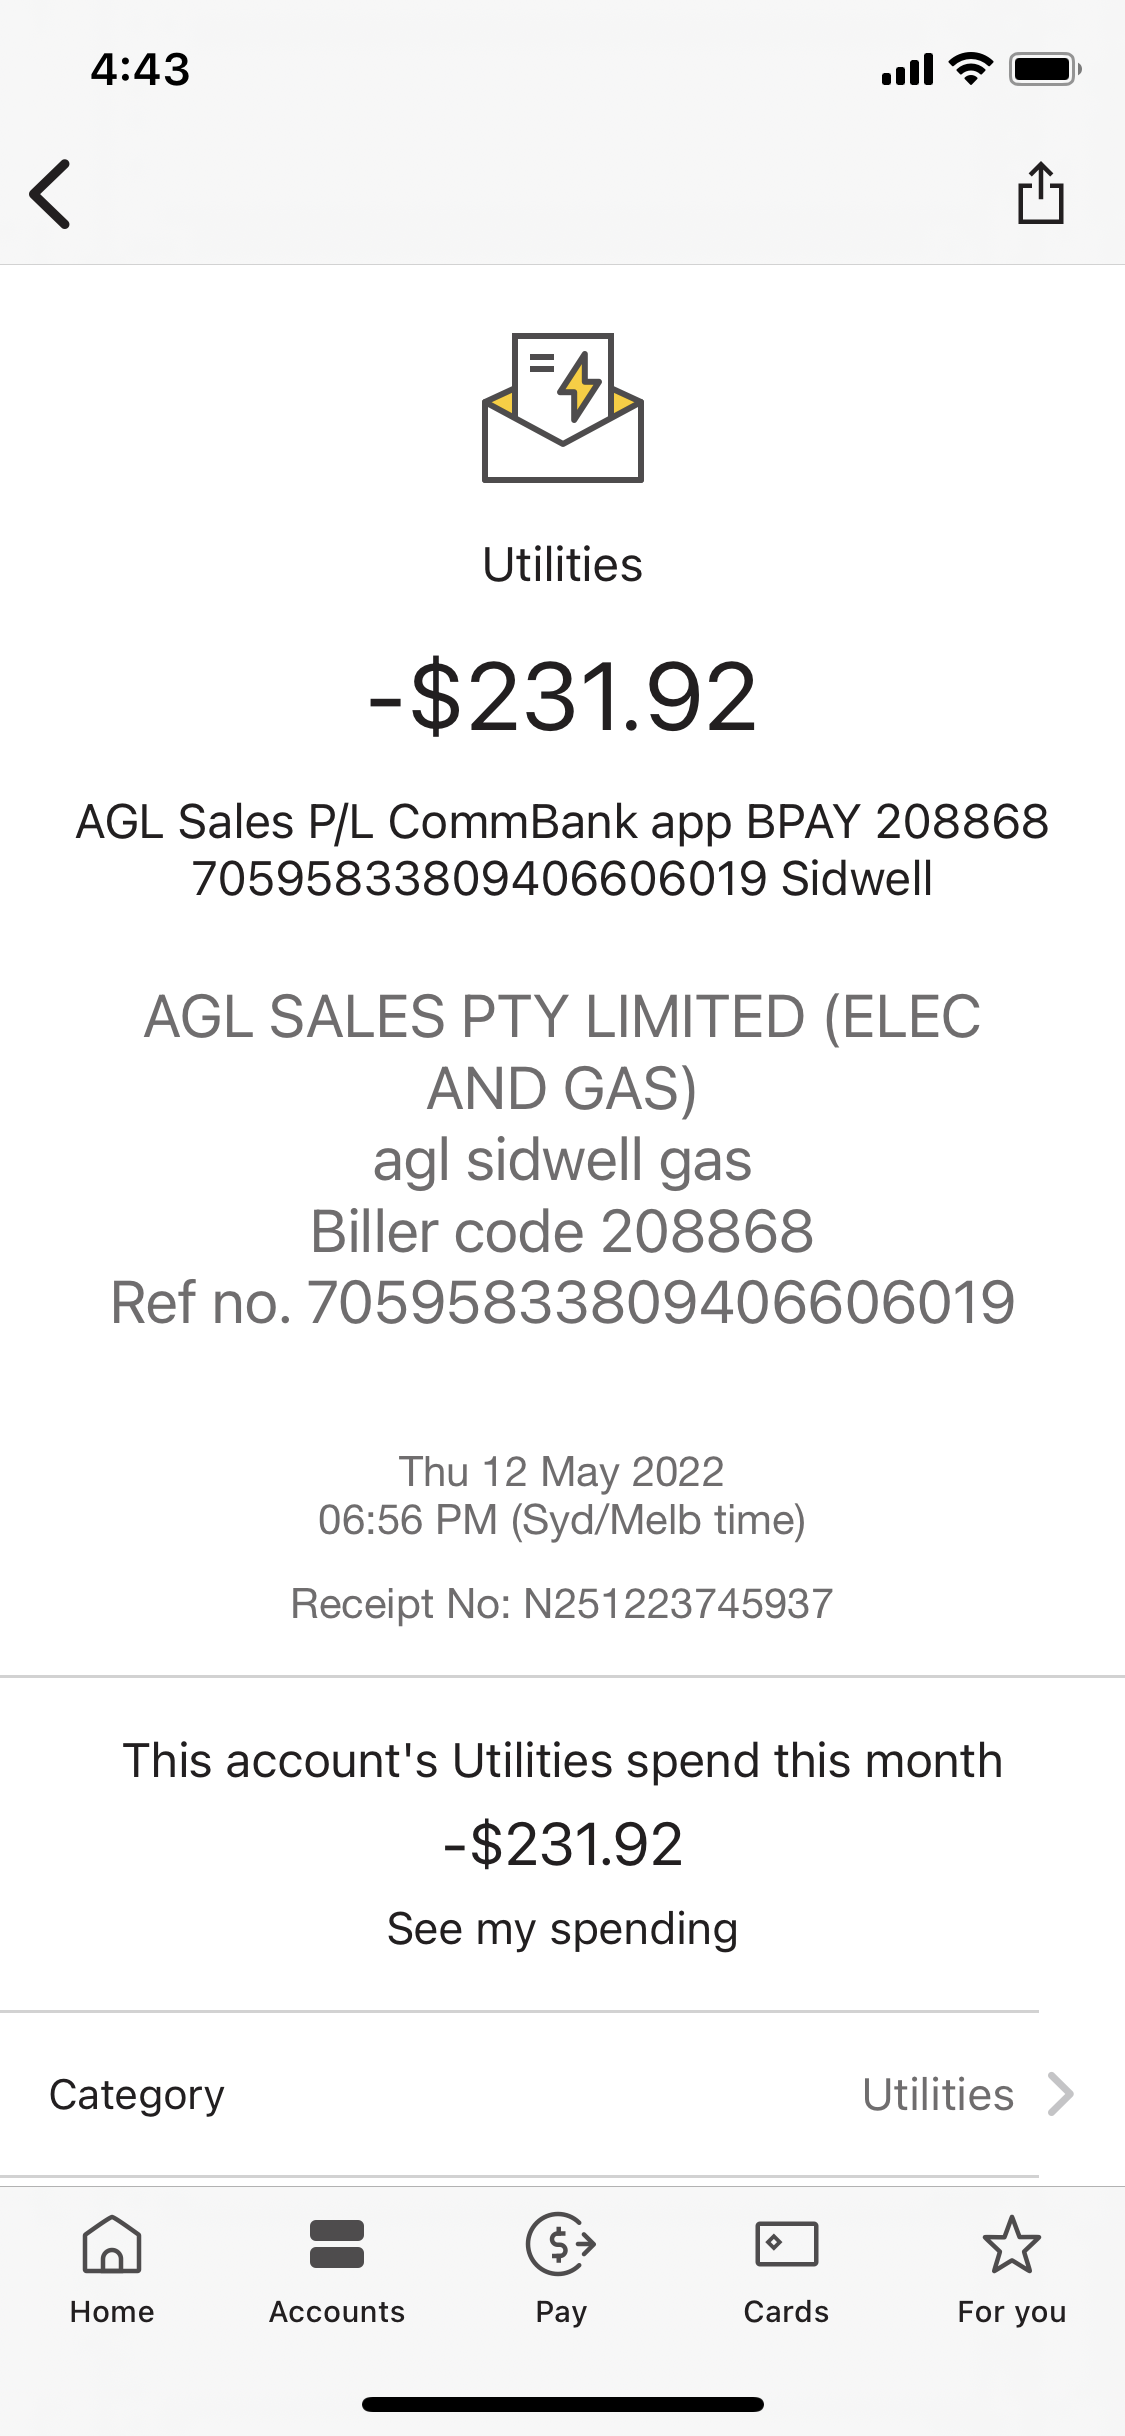The width and height of the screenshot is (1125, 2436).
Task: Tap the back arrow
Action: [x=50, y=194]
